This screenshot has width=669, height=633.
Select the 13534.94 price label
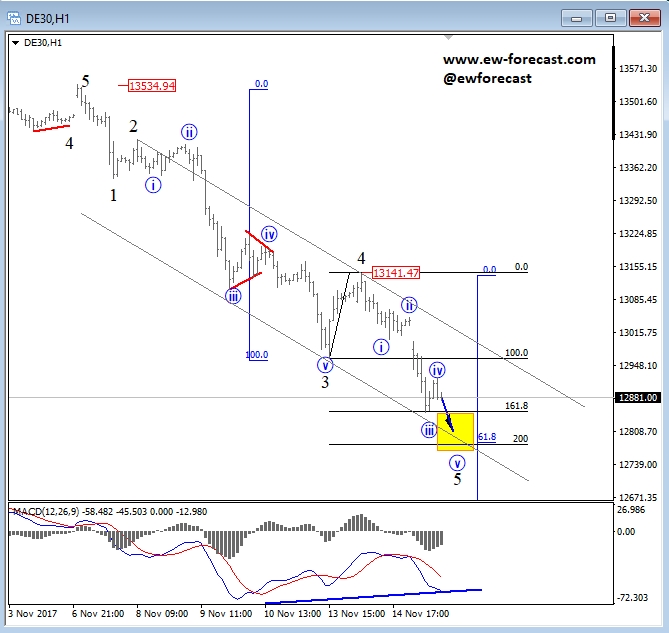[152, 86]
